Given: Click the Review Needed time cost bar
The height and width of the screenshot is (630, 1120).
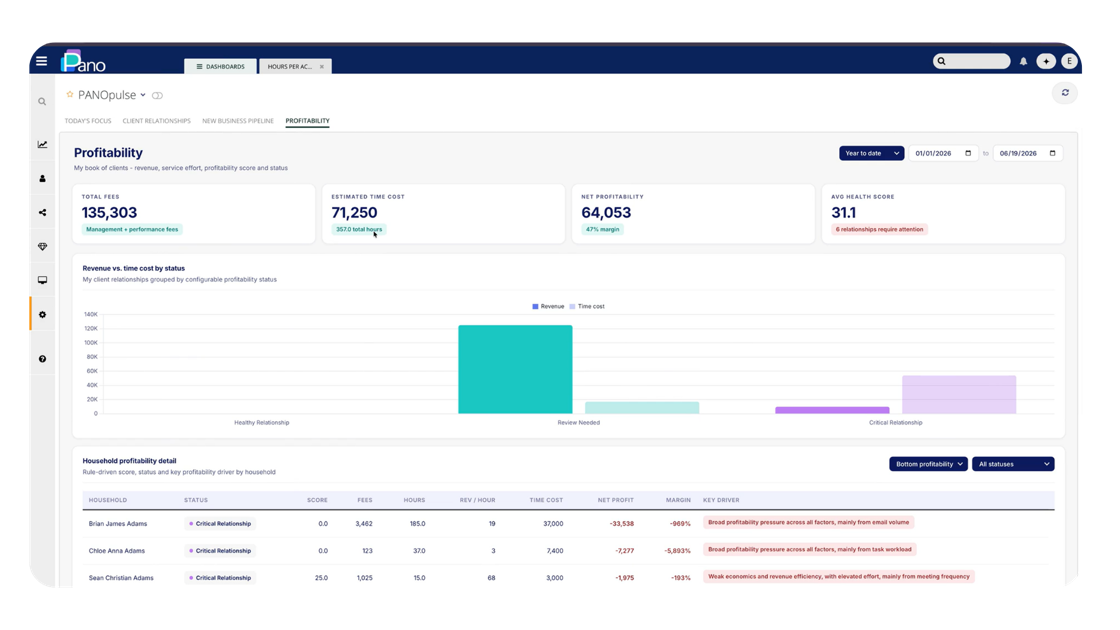Looking at the screenshot, I should 641,408.
